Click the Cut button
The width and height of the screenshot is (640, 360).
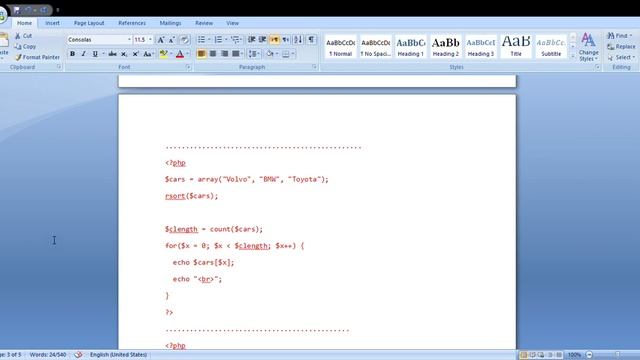point(23,36)
